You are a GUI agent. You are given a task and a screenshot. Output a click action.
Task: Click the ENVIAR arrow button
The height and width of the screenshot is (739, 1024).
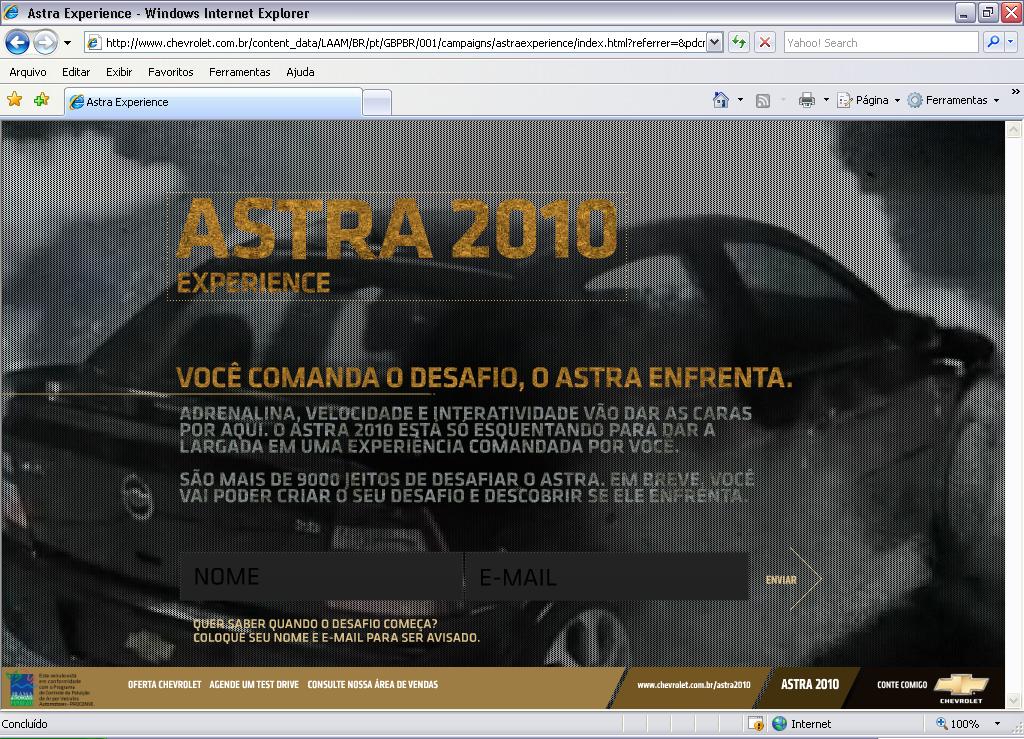793,579
